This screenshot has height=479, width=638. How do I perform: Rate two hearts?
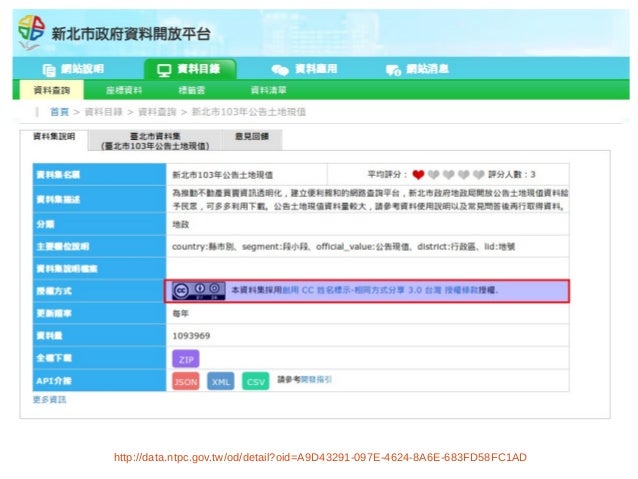point(433,175)
